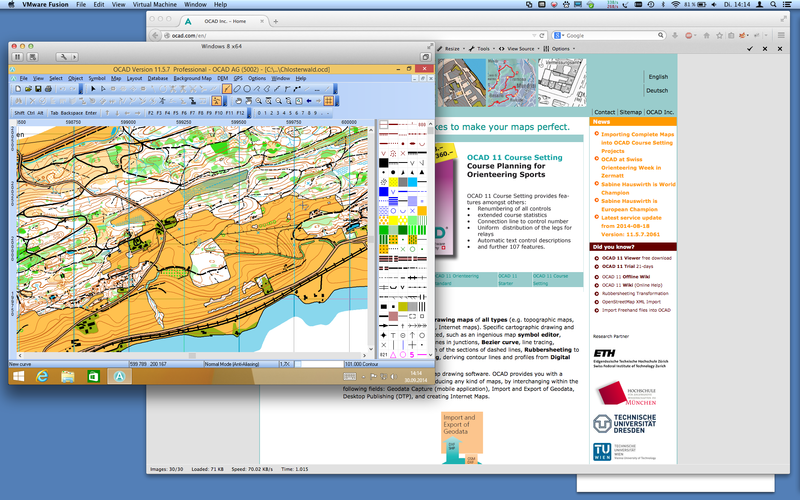
Task: Open VMware snapshot button
Action: point(33,57)
